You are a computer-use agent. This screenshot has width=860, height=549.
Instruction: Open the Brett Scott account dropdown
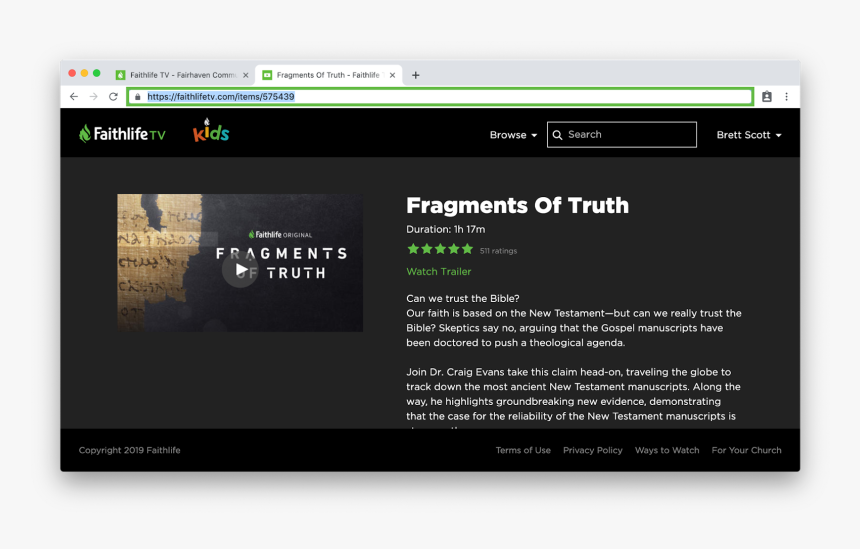(749, 135)
